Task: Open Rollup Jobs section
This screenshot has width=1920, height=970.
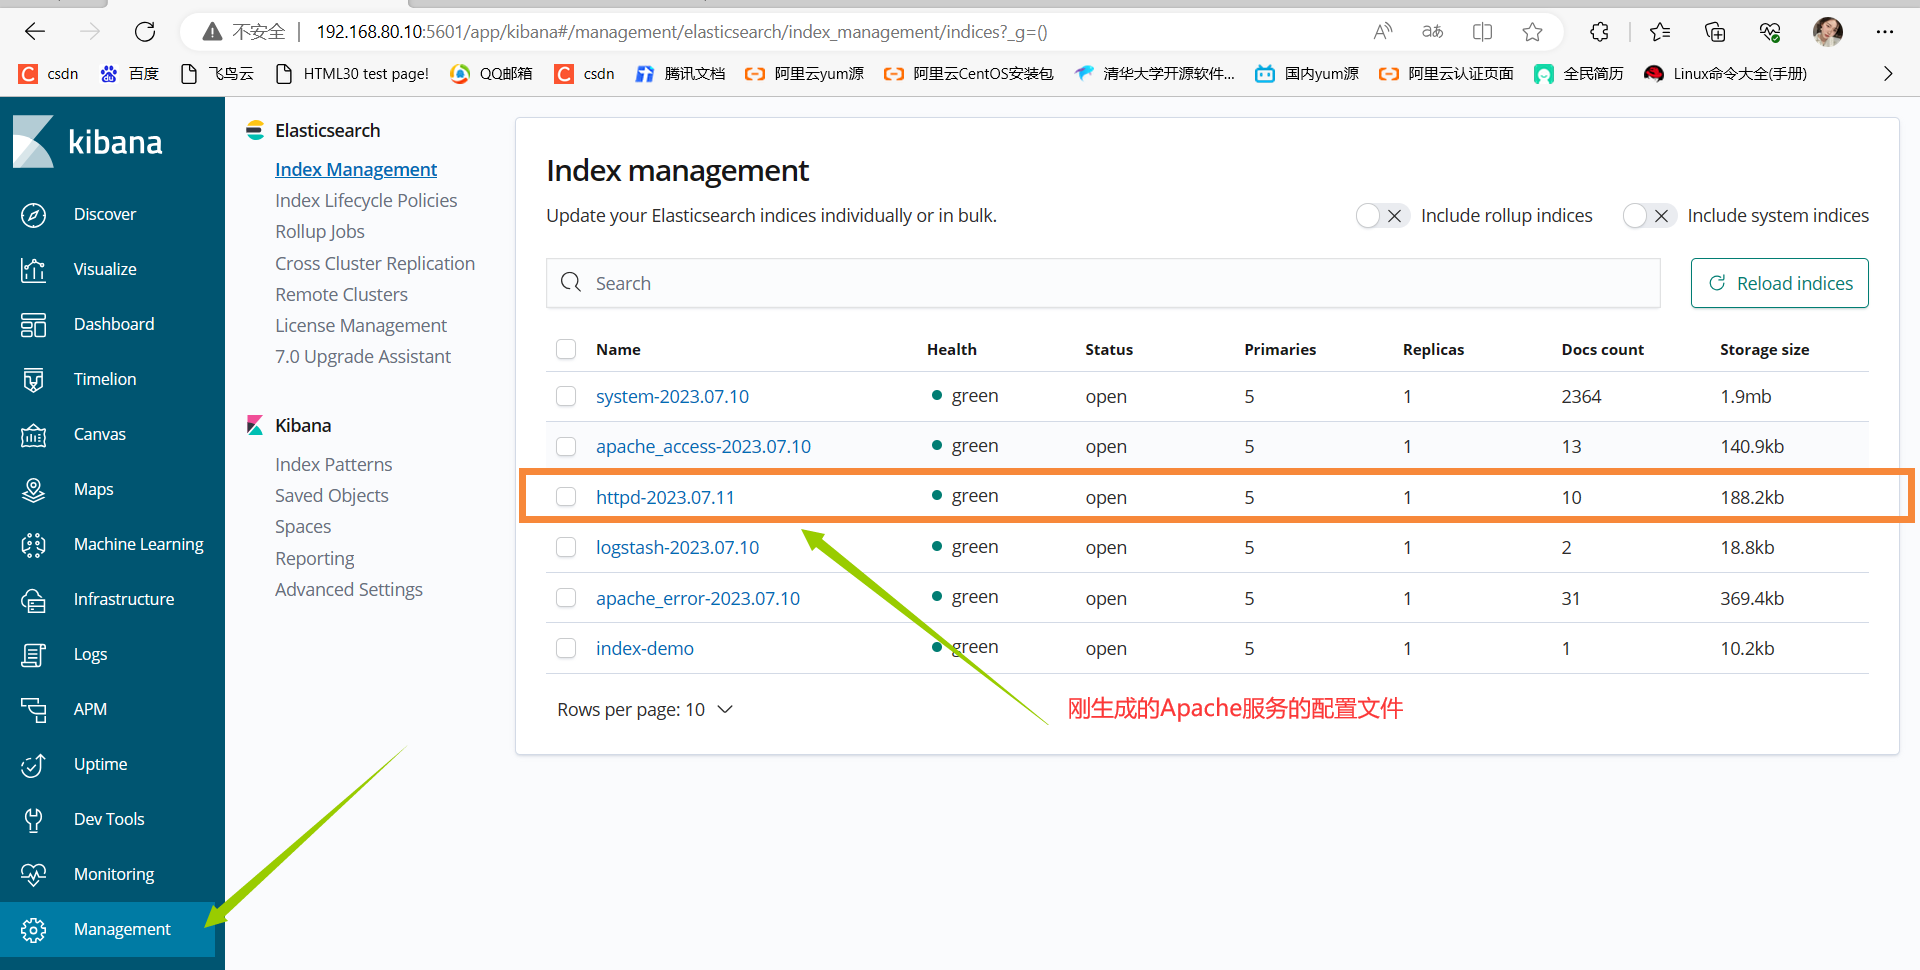Action: (320, 231)
